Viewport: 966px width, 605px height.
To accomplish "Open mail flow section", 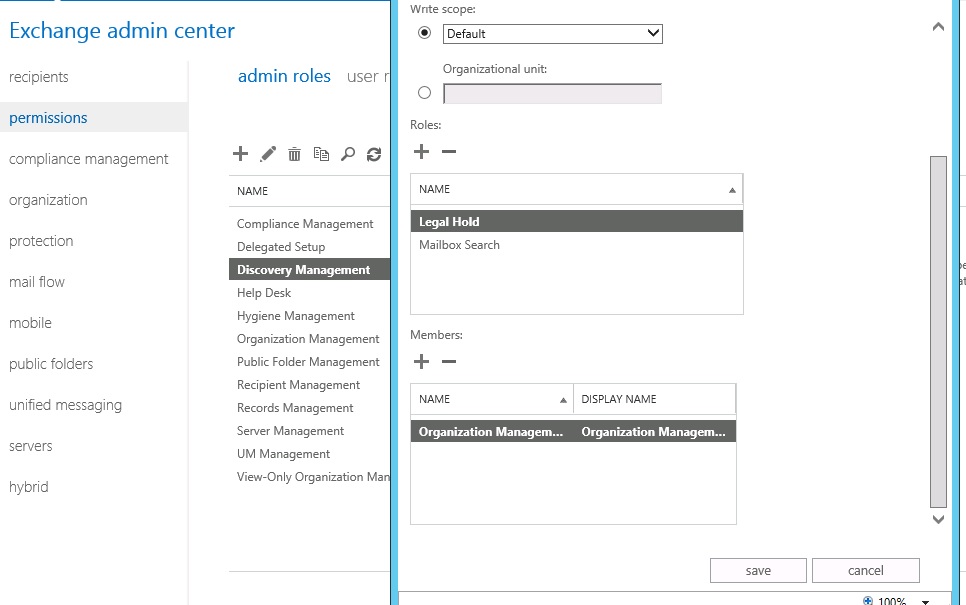I will (36, 282).
